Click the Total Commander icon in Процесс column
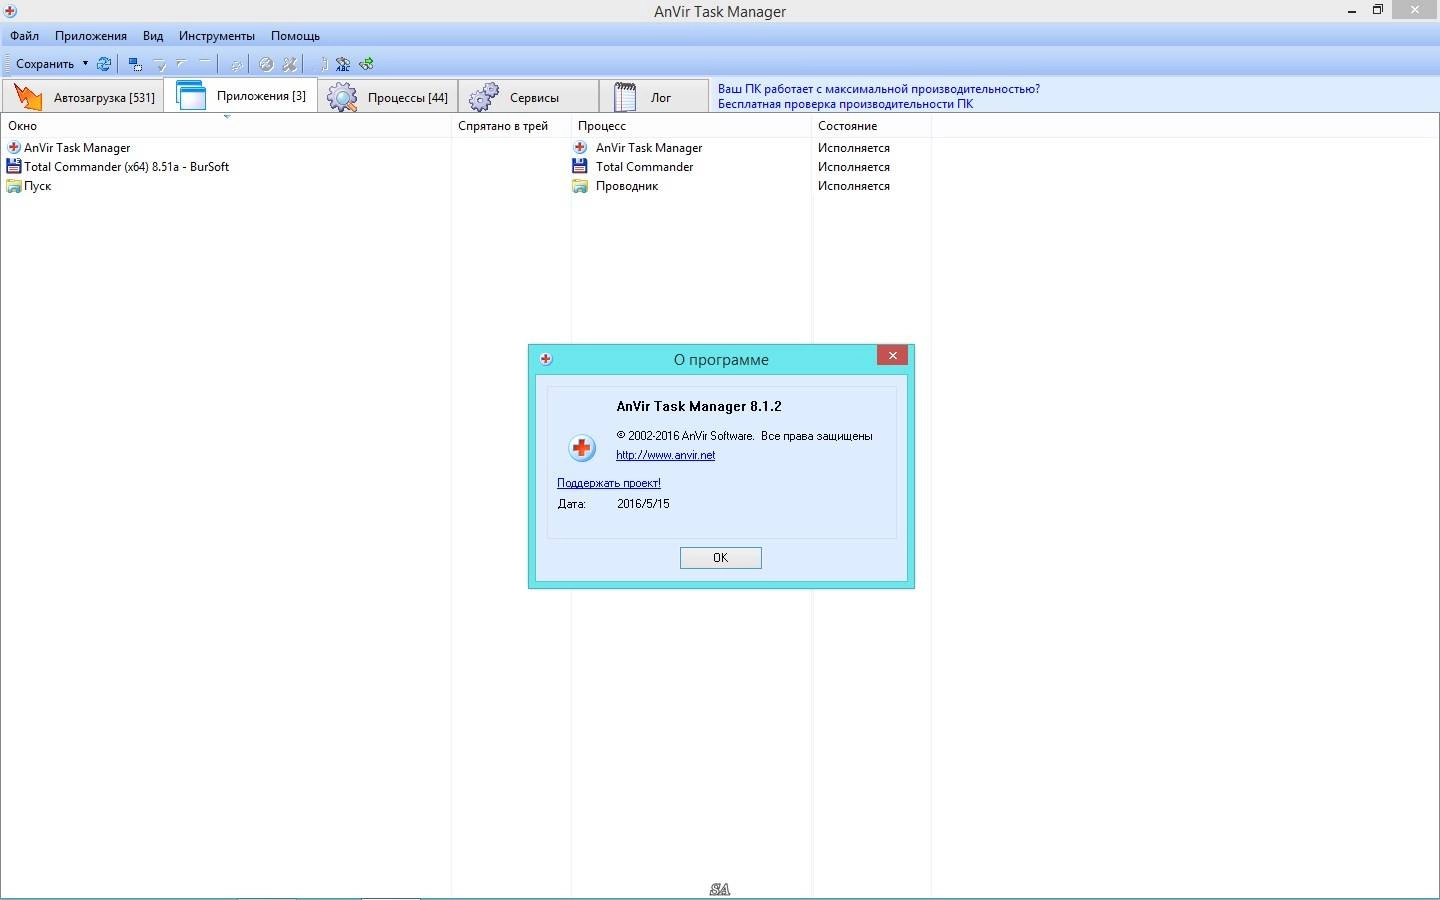The height and width of the screenshot is (900, 1440). pos(580,166)
